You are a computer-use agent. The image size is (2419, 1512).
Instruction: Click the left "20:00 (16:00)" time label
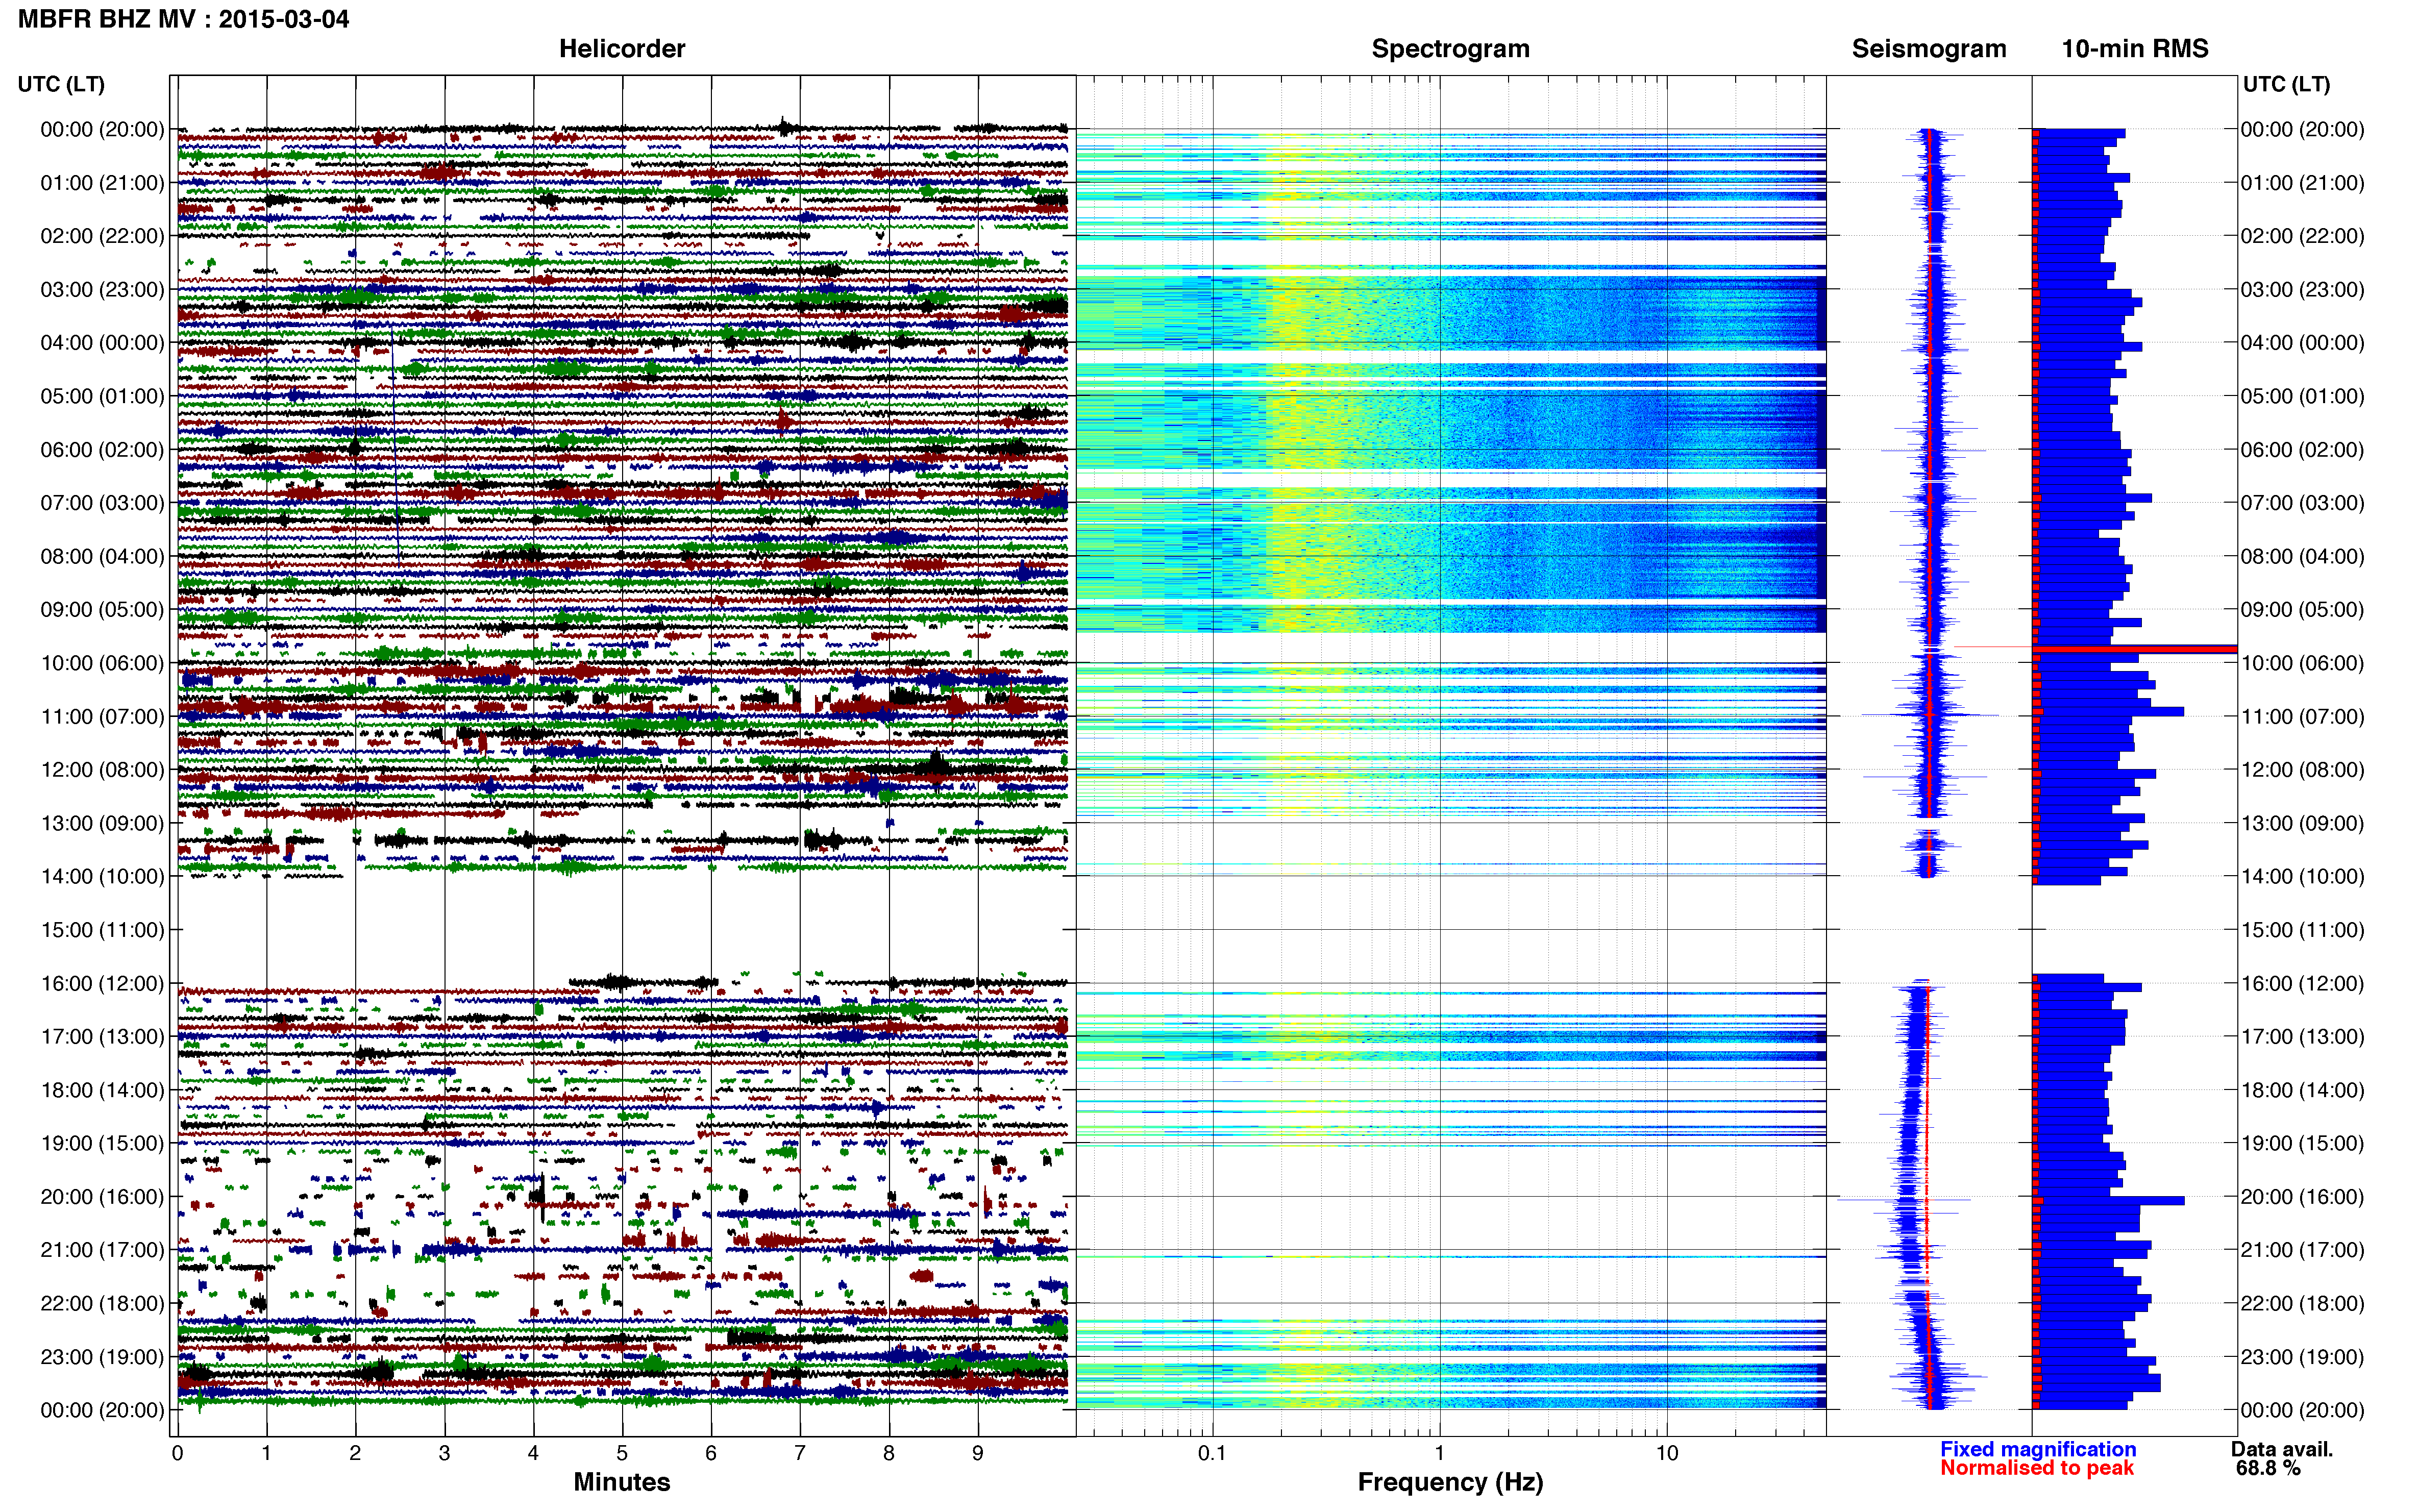coord(102,1197)
